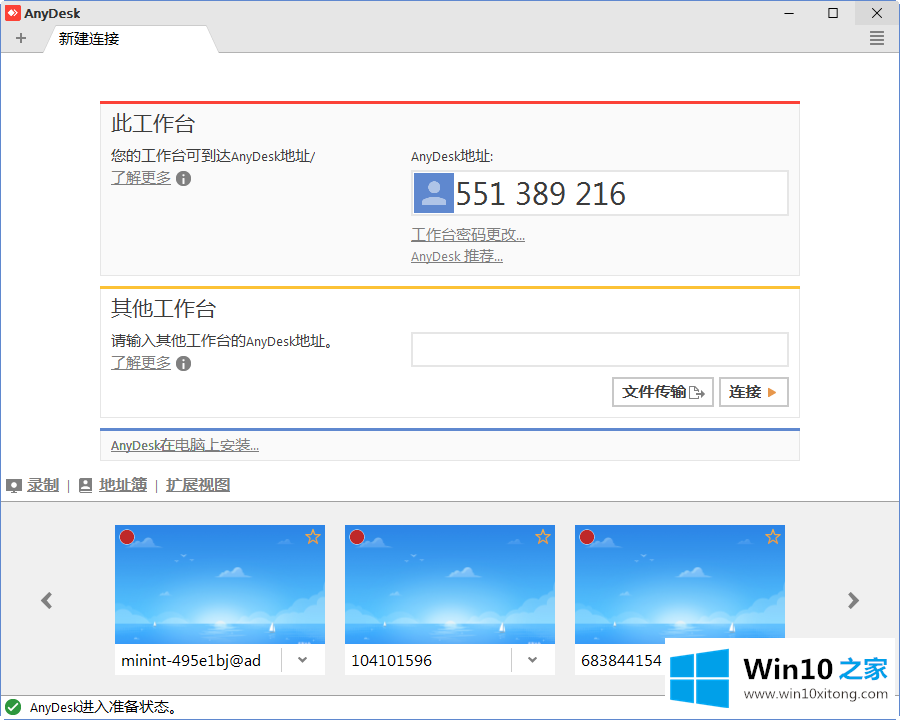Image resolution: width=900 pixels, height=720 pixels.
Task: Open AnyDesk 推荐 link
Action: click(457, 256)
